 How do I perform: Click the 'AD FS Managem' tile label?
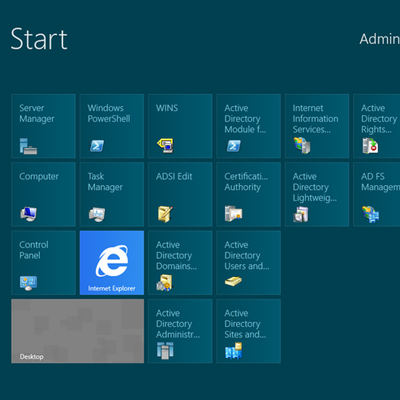pyautogui.click(x=380, y=182)
